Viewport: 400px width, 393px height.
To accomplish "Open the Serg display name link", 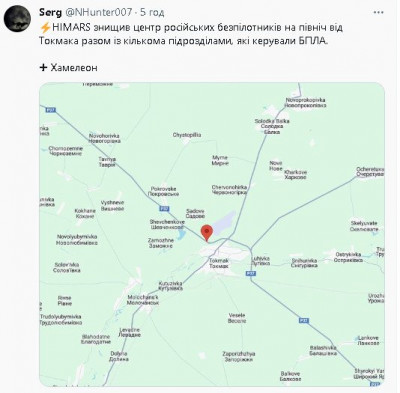I will 50,13.
